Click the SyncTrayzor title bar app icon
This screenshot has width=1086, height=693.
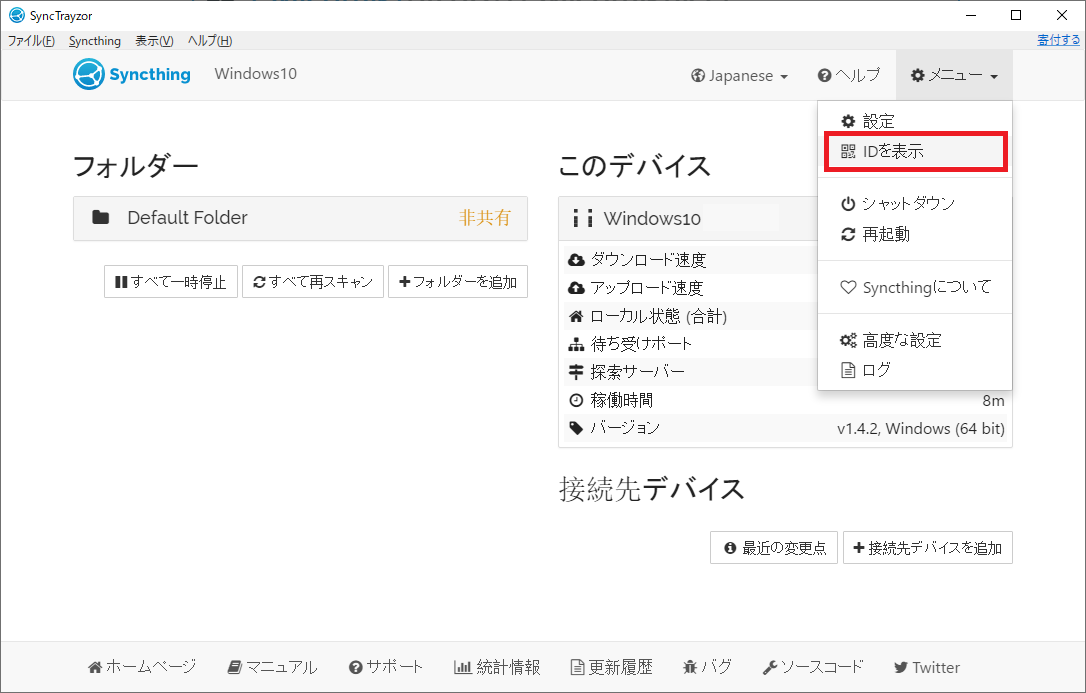[17, 15]
